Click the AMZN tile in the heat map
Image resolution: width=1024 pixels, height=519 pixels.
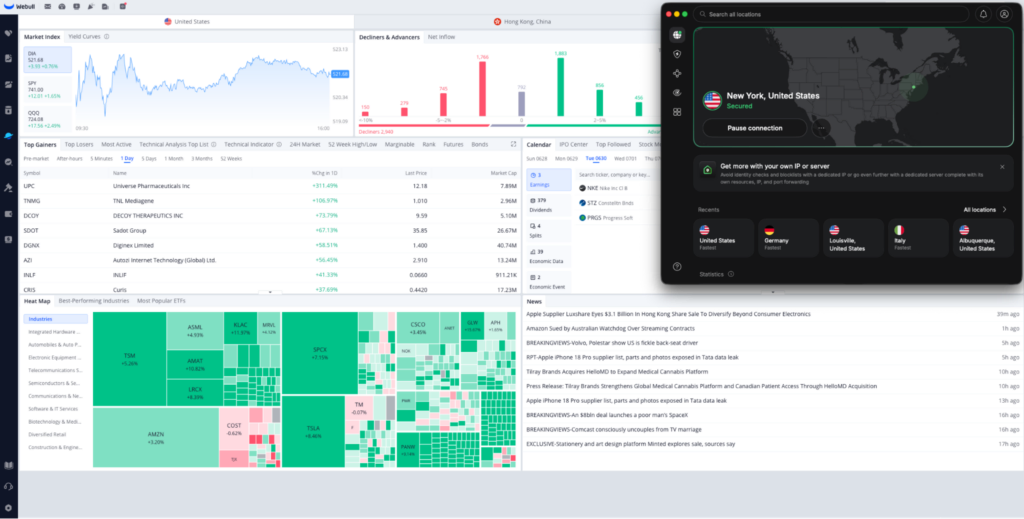click(x=155, y=437)
